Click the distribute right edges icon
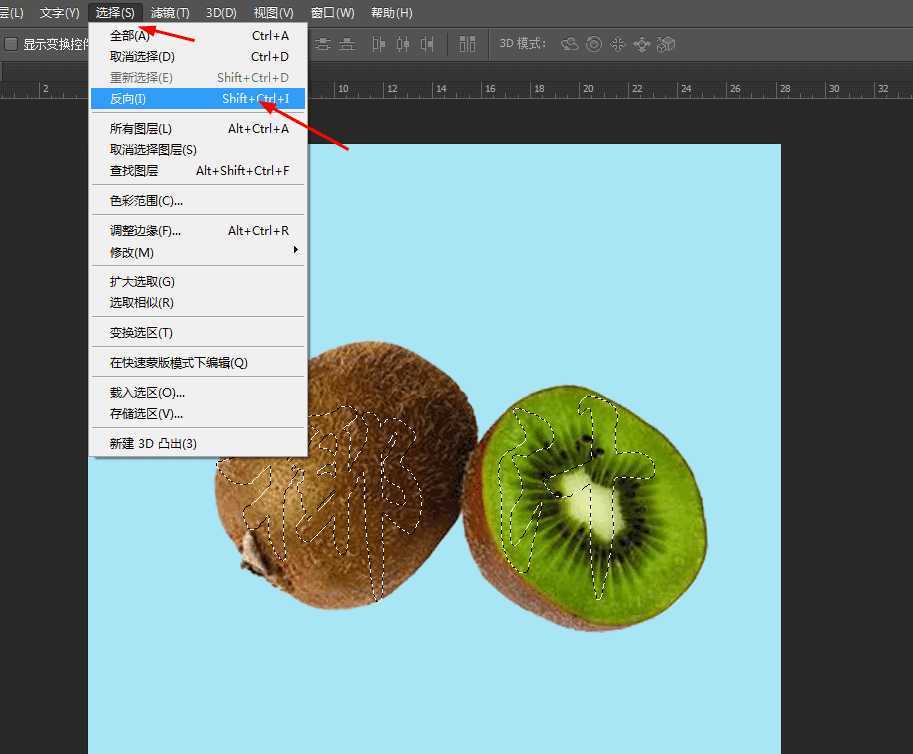Viewport: 913px width, 754px height. (426, 44)
